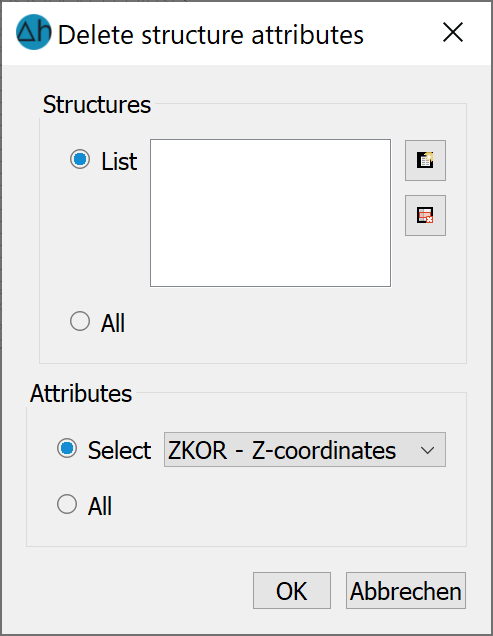
Task: Enable the Select radio button under Attributes
Action: (x=67, y=448)
